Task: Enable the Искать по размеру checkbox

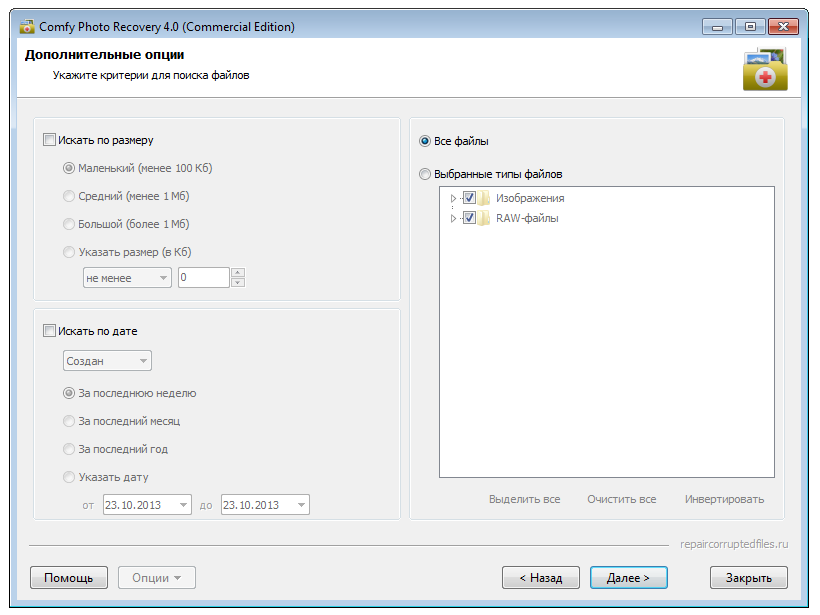Action: pyautogui.click(x=49, y=140)
